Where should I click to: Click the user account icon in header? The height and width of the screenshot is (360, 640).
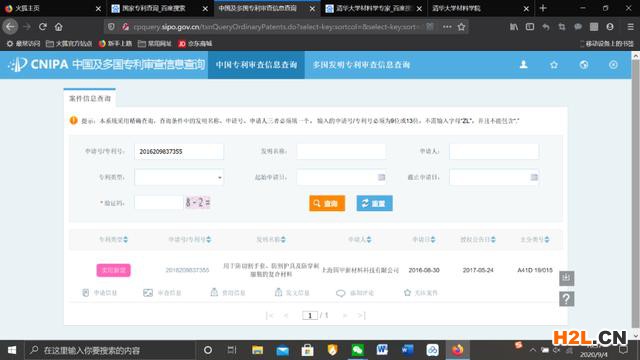tap(523, 64)
